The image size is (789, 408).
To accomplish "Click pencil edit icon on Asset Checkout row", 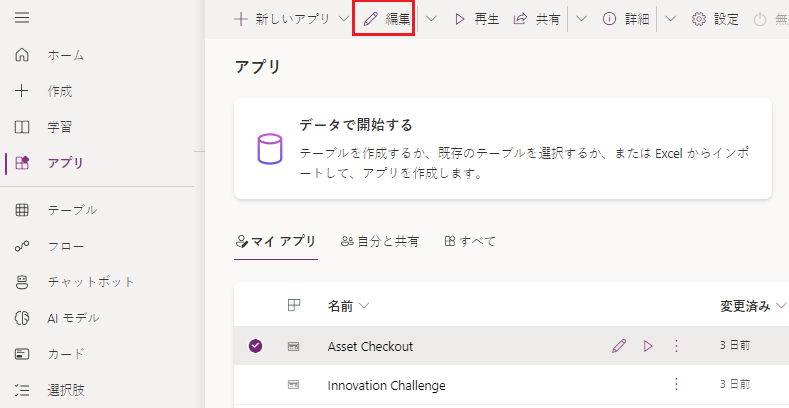I will (619, 346).
